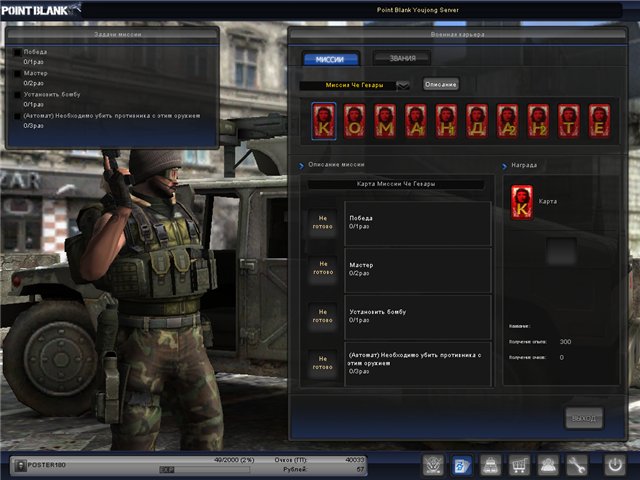This screenshot has width=640, height=480.
Task: Select the Che Guevara card T
Action: coord(569,121)
